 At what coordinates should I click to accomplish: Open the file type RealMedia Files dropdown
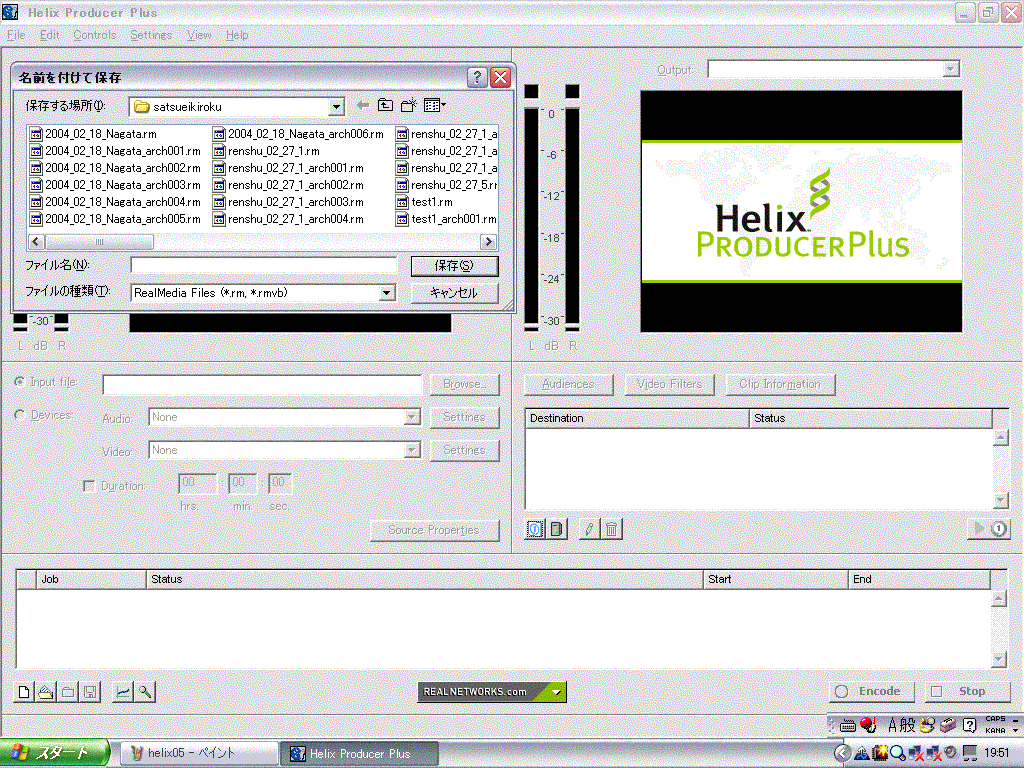pyautogui.click(x=387, y=293)
